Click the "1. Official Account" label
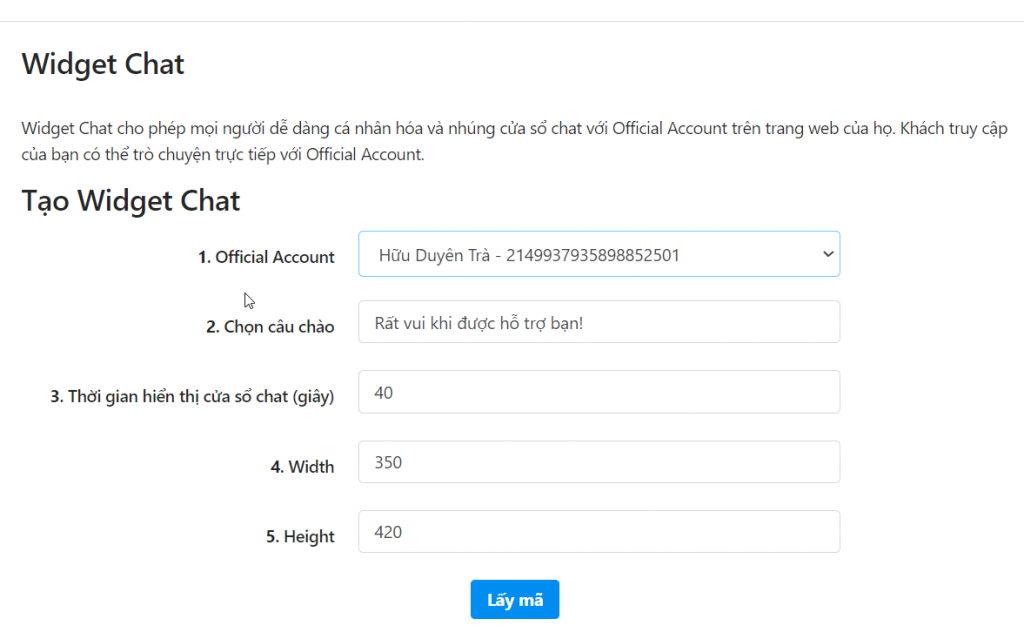1024x639 pixels. pos(266,257)
